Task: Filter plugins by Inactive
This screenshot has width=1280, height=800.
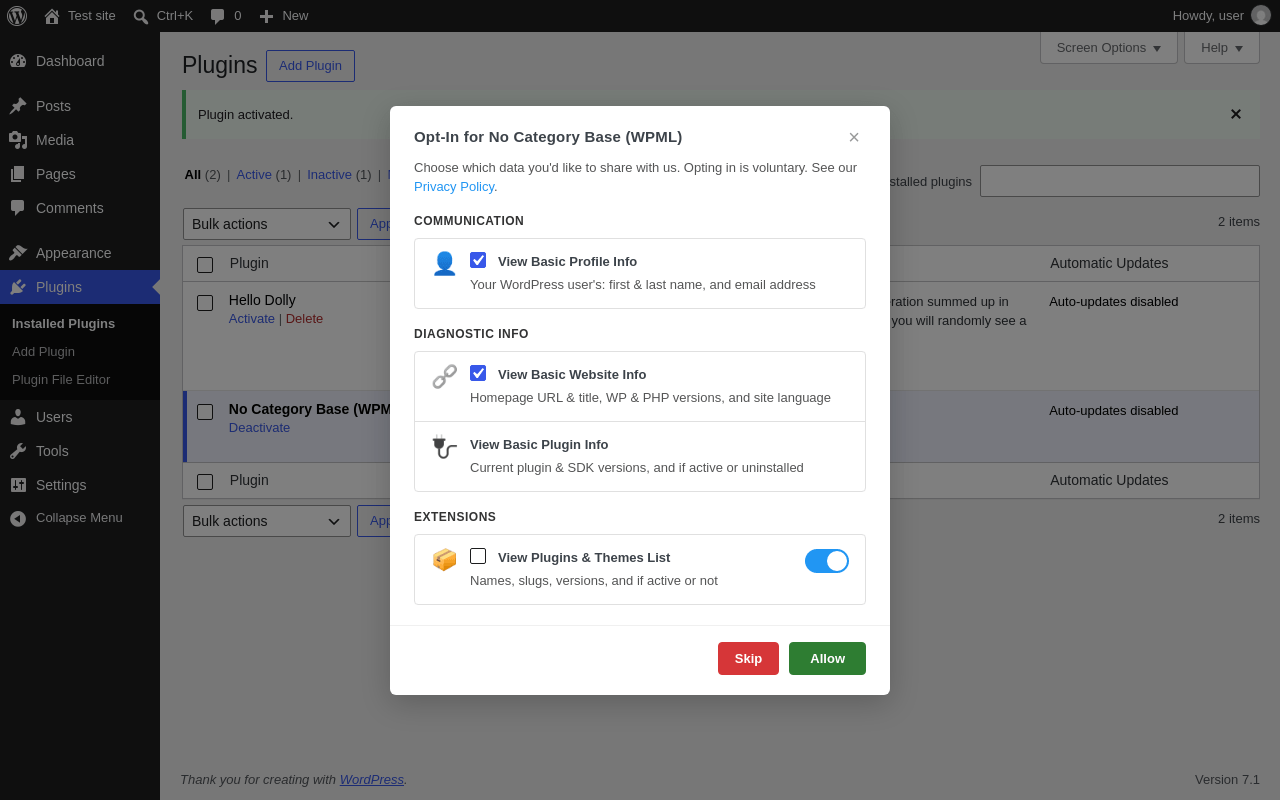Action: [329, 174]
